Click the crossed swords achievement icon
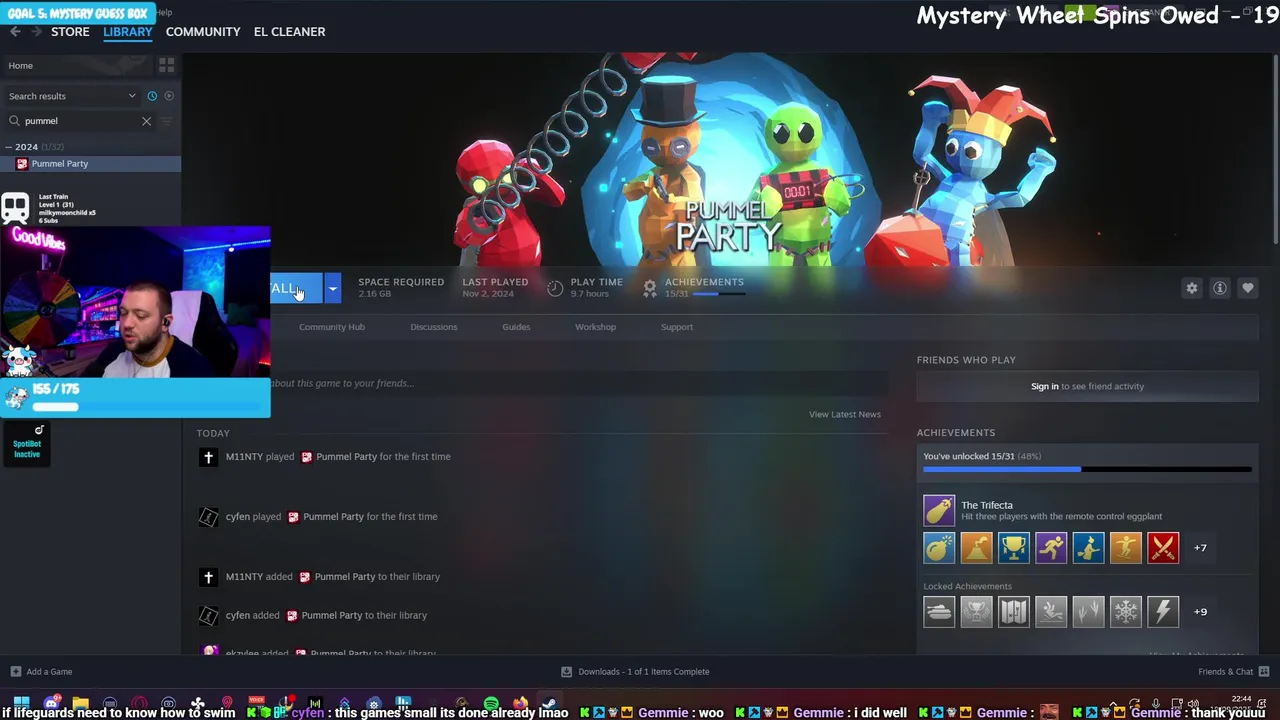Image resolution: width=1280 pixels, height=720 pixels. click(1163, 548)
